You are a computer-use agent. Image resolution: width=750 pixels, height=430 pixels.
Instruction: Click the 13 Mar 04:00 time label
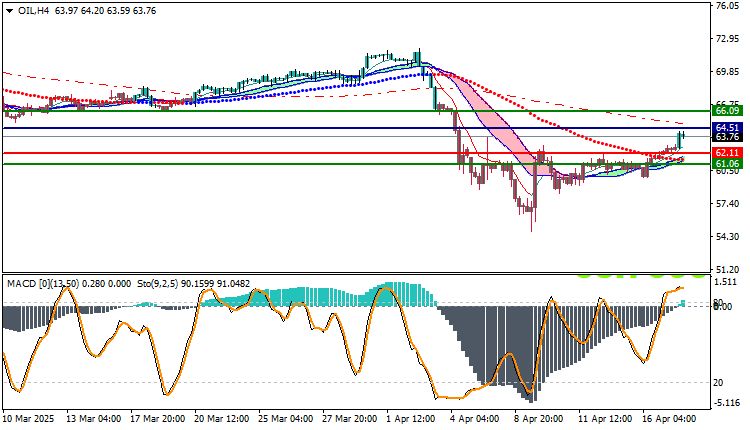(x=94, y=419)
